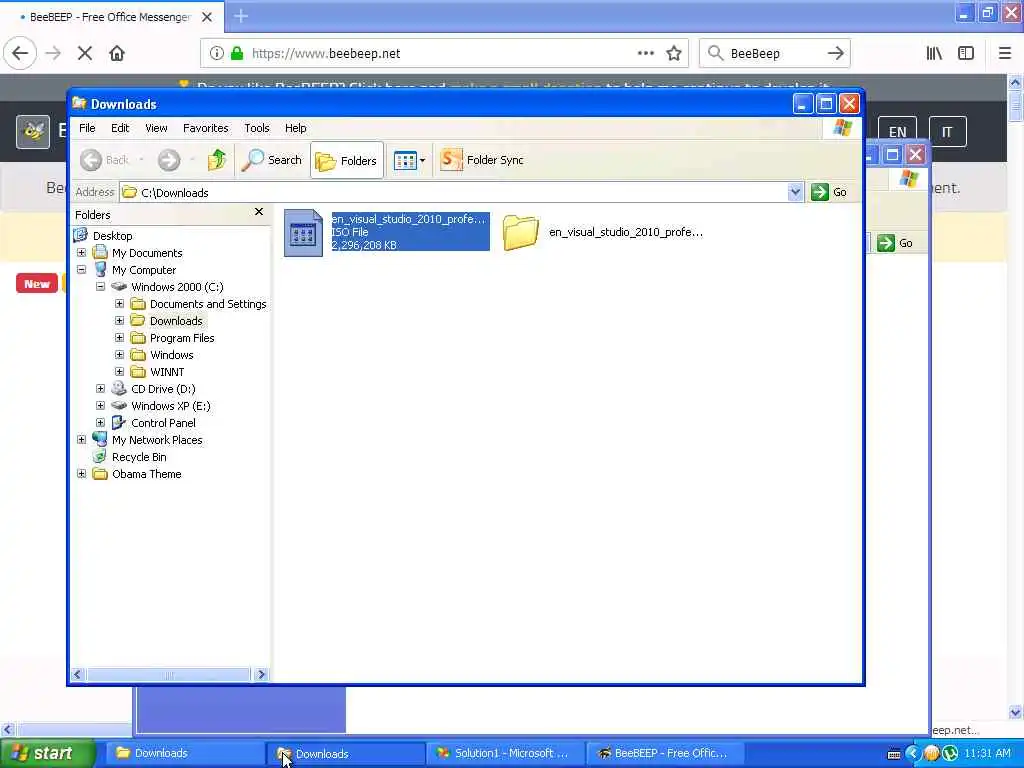Image resolution: width=1024 pixels, height=768 pixels.
Task: Click the BeeBeep search box
Action: (x=775, y=54)
